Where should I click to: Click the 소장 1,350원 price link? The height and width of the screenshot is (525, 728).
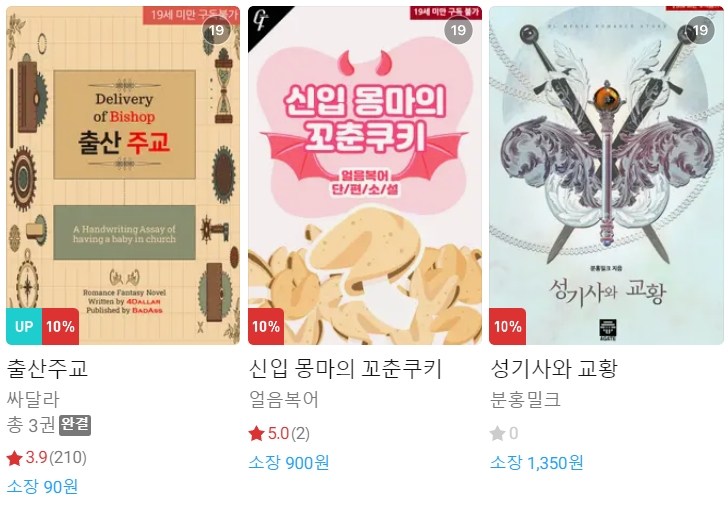click(x=537, y=463)
